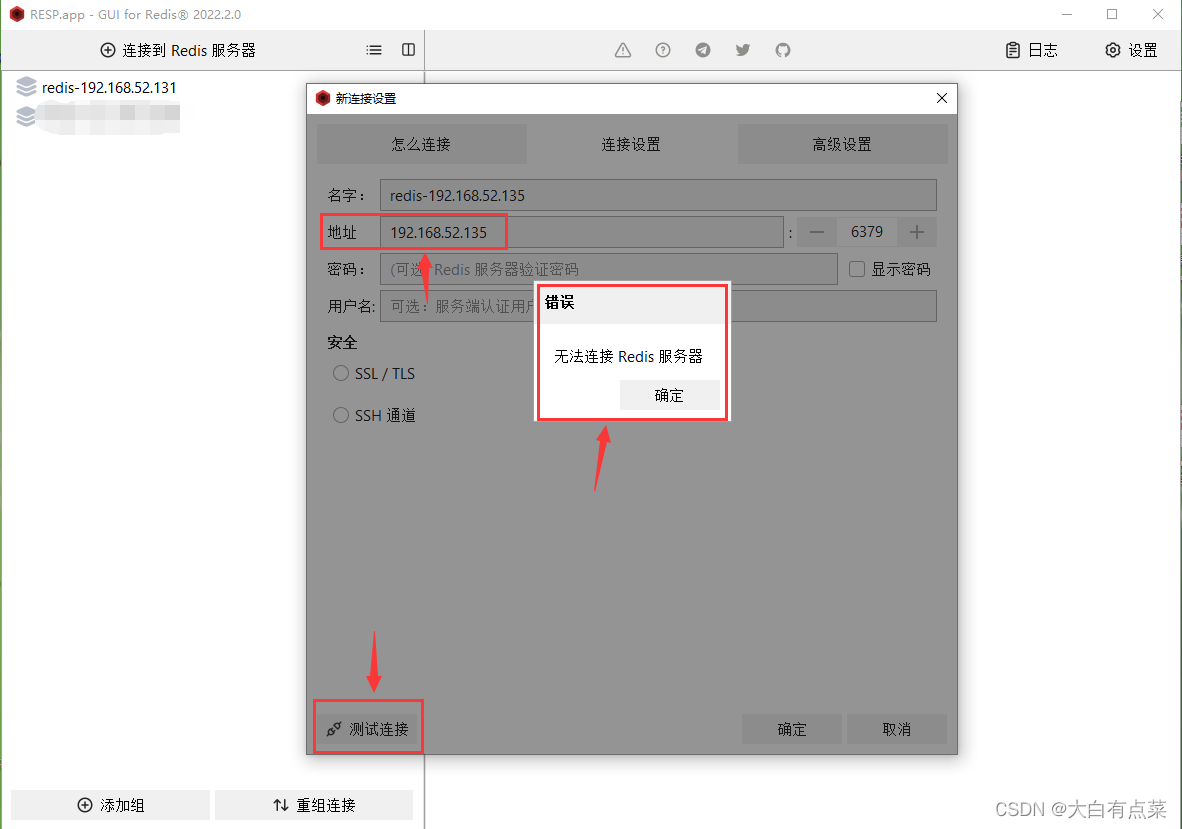Click 设置 in the top right

coord(1130,49)
